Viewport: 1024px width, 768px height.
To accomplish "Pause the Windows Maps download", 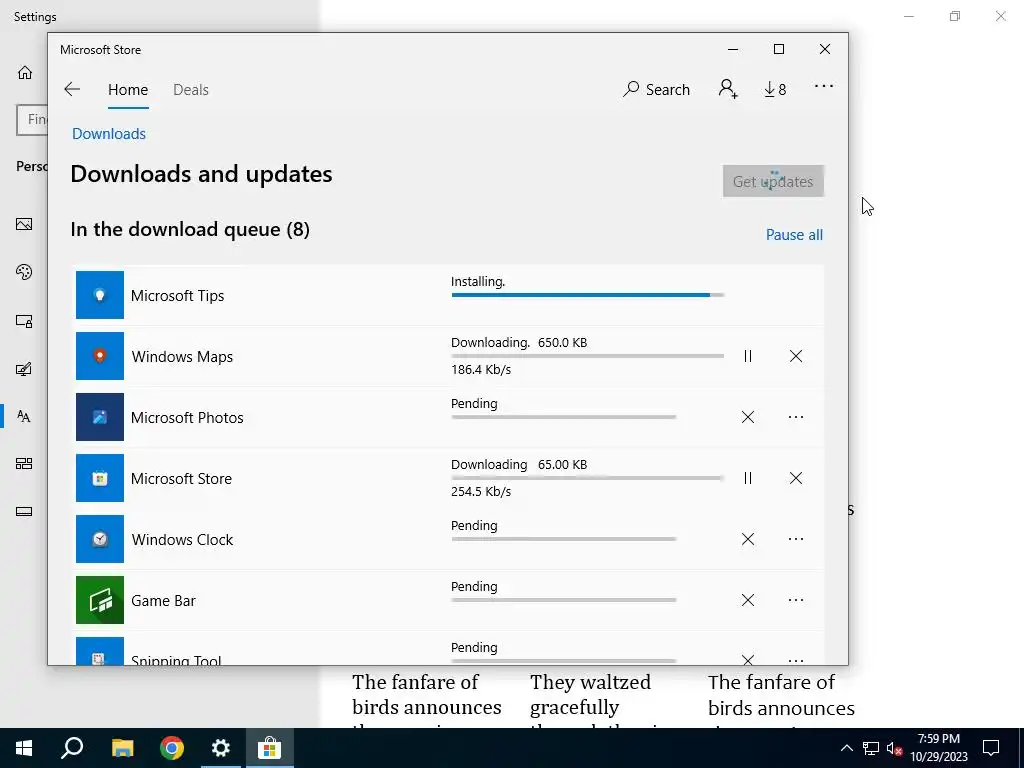I will 748,356.
